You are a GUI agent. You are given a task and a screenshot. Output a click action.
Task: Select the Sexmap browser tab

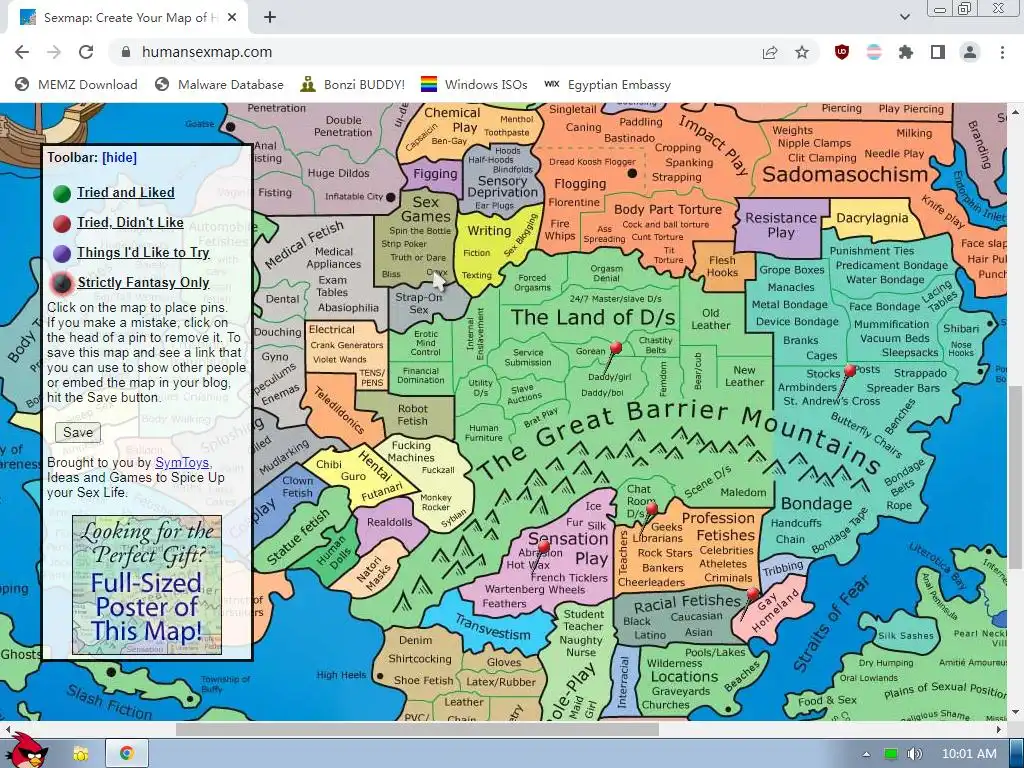[129, 18]
